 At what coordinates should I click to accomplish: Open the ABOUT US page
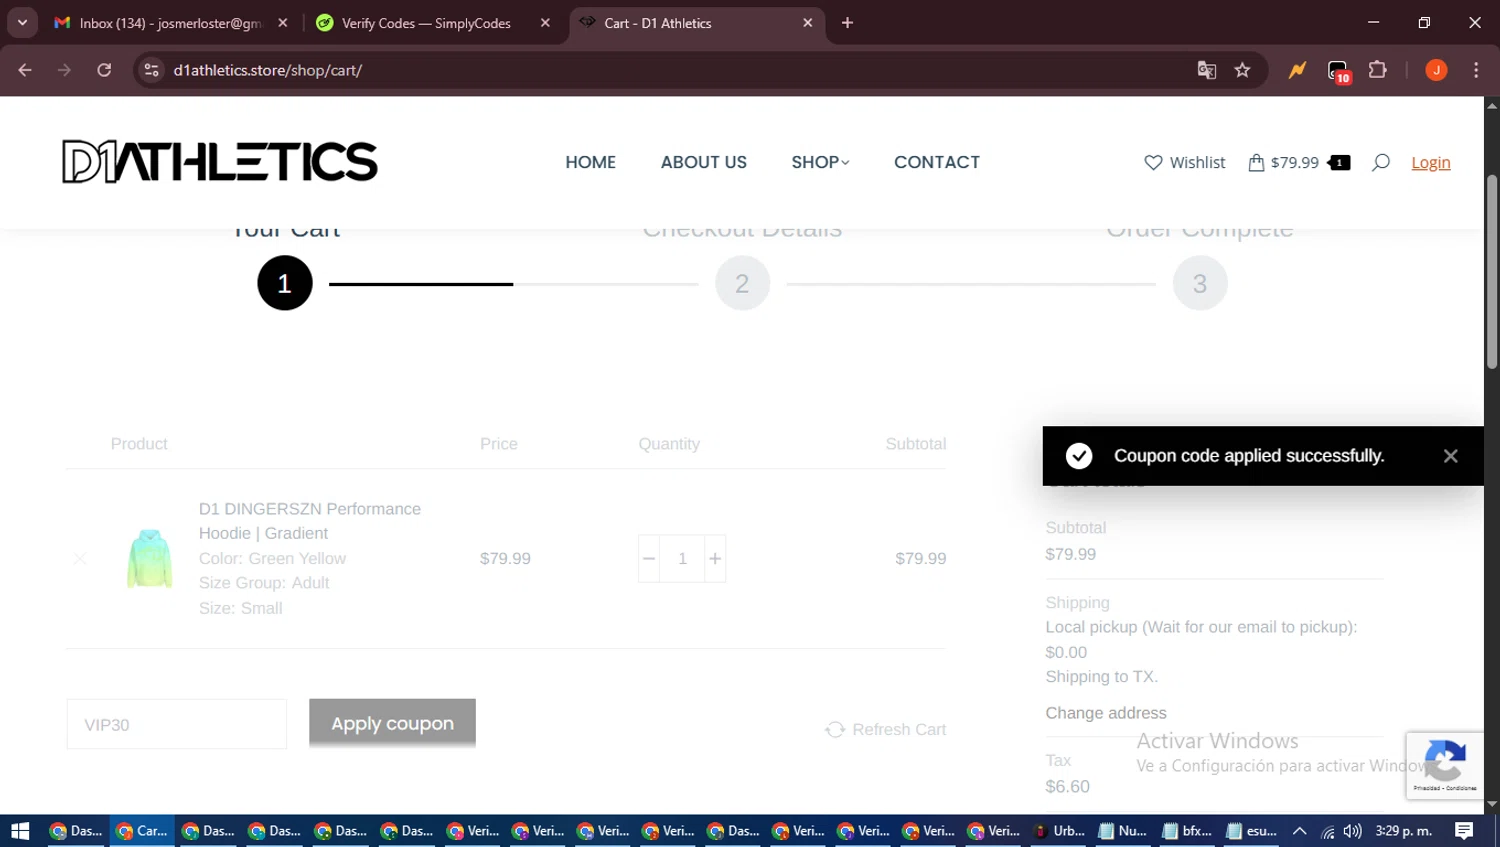pos(703,162)
